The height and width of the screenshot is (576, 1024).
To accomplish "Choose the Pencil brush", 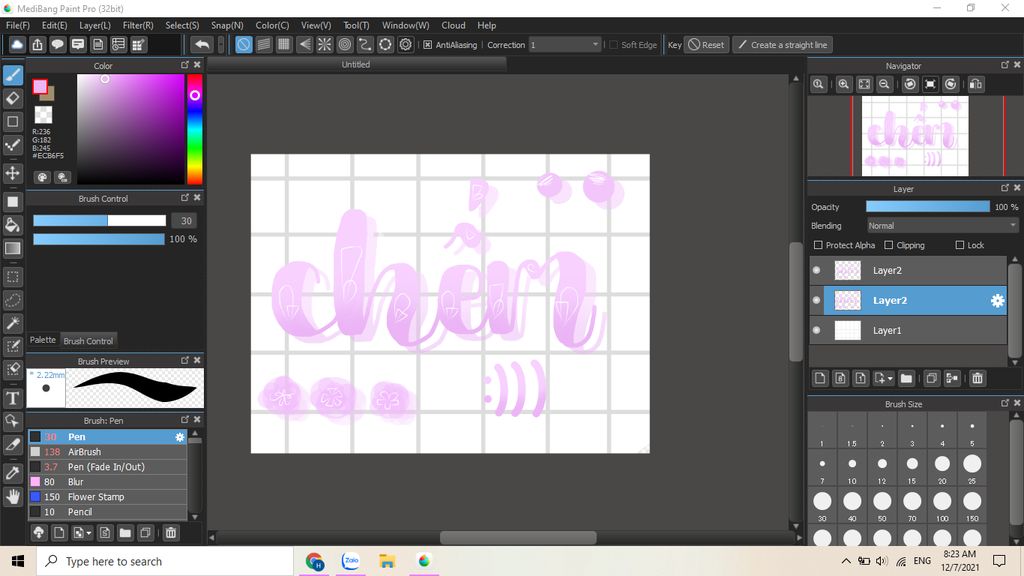I will coord(107,512).
